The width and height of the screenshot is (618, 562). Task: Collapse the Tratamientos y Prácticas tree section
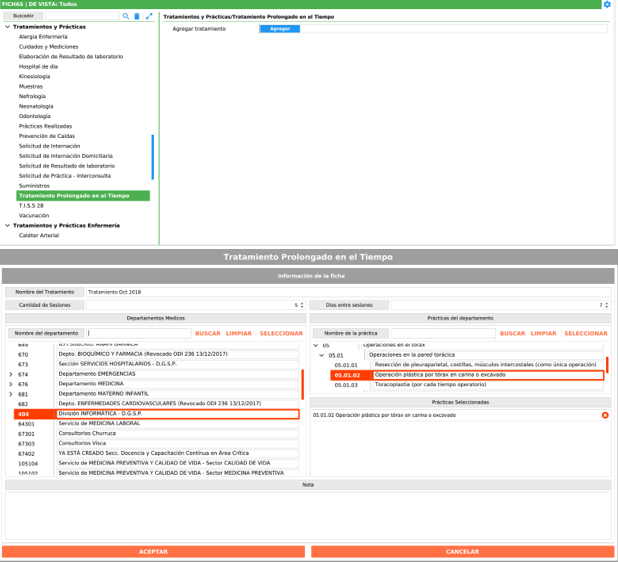[x=8, y=26]
